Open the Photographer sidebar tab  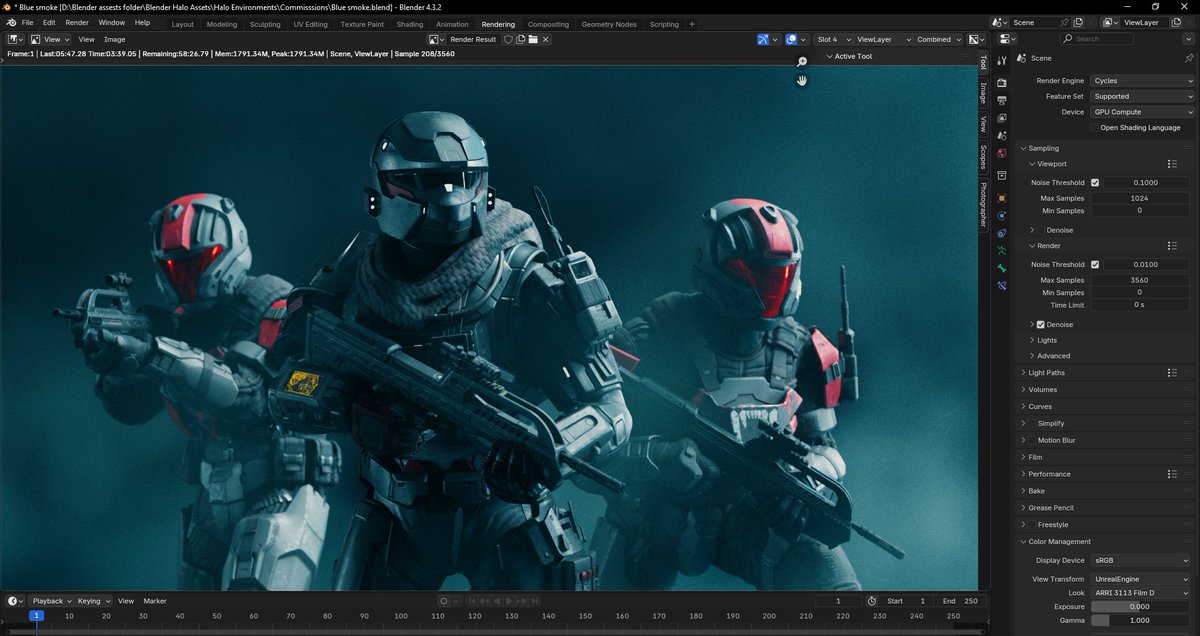tap(983, 204)
